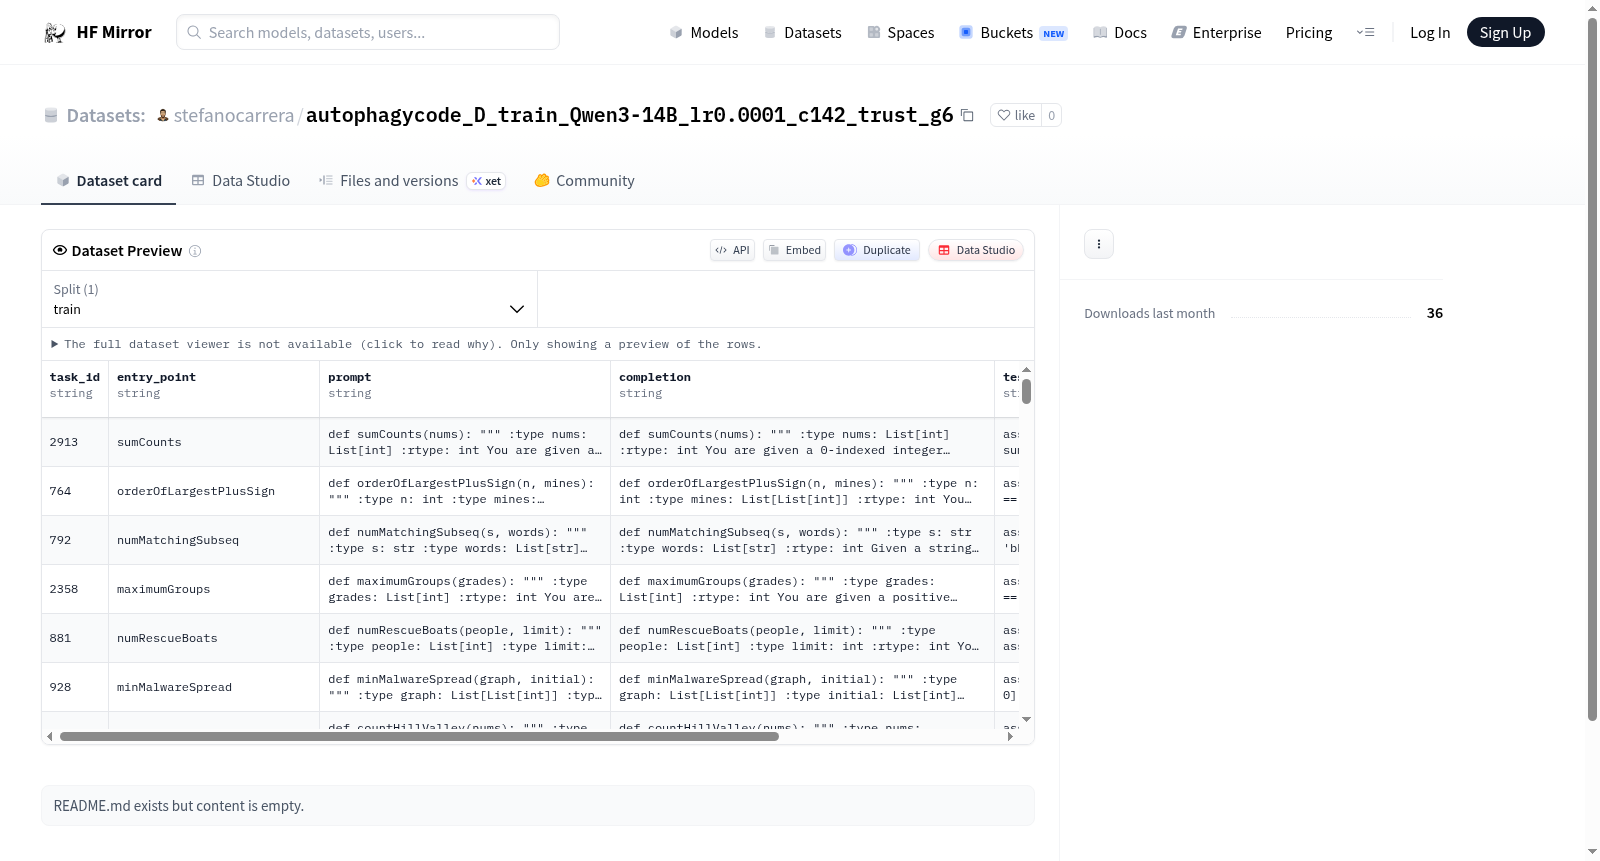Click the table vertical scroll up arrow
Image resolution: width=1600 pixels, height=861 pixels.
1026,369
